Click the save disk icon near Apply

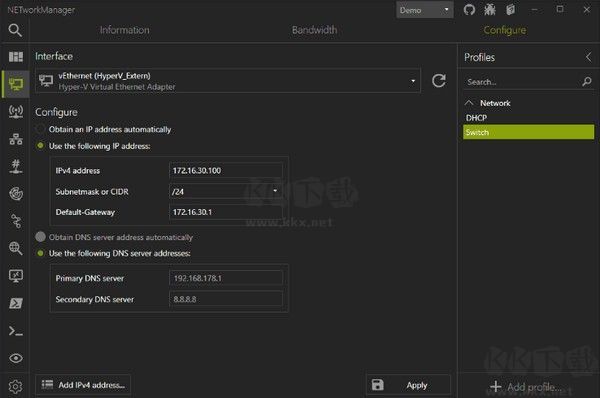(x=377, y=385)
